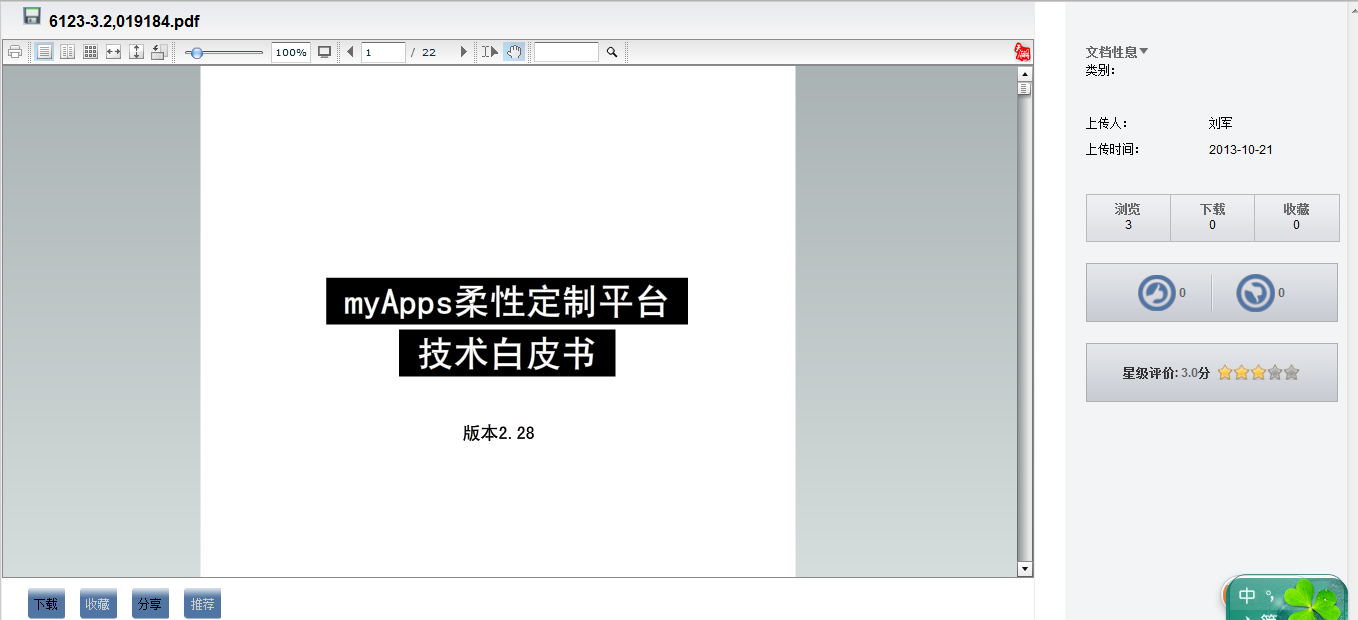Viewport: 1358px width, 620px height.
Task: Select thumbnail grid view mode
Action: coord(90,52)
